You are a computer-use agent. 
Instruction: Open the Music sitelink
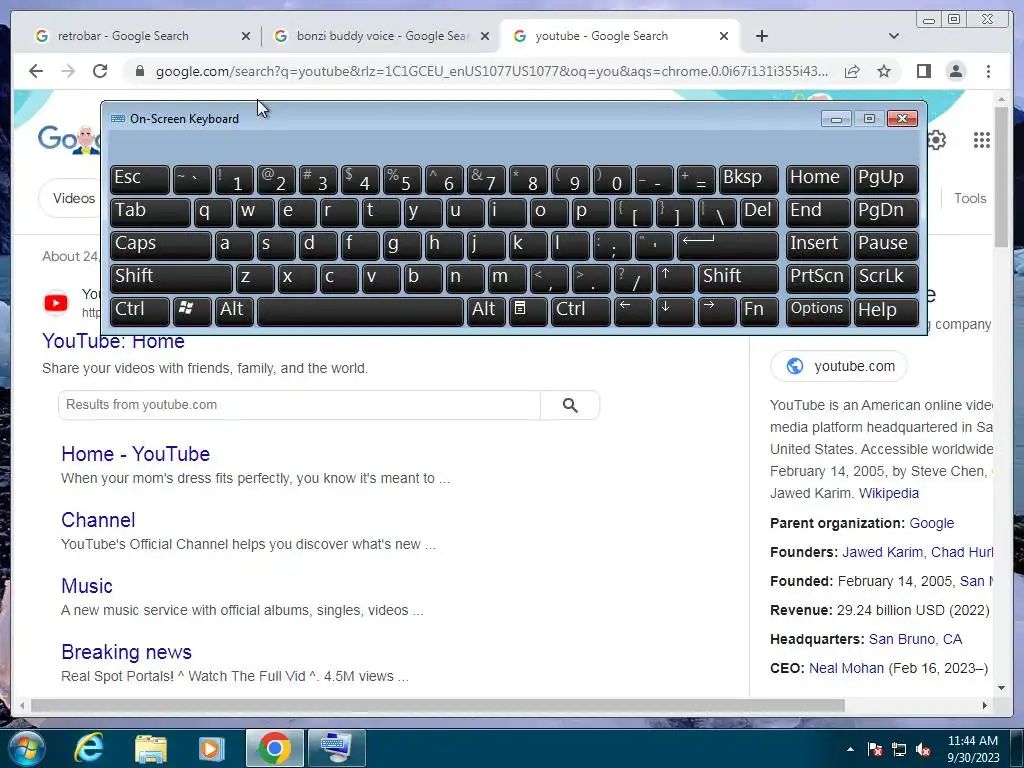(87, 586)
